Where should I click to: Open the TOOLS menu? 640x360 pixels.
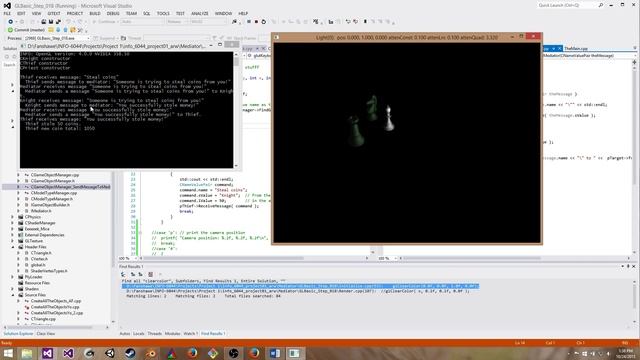(163, 13)
